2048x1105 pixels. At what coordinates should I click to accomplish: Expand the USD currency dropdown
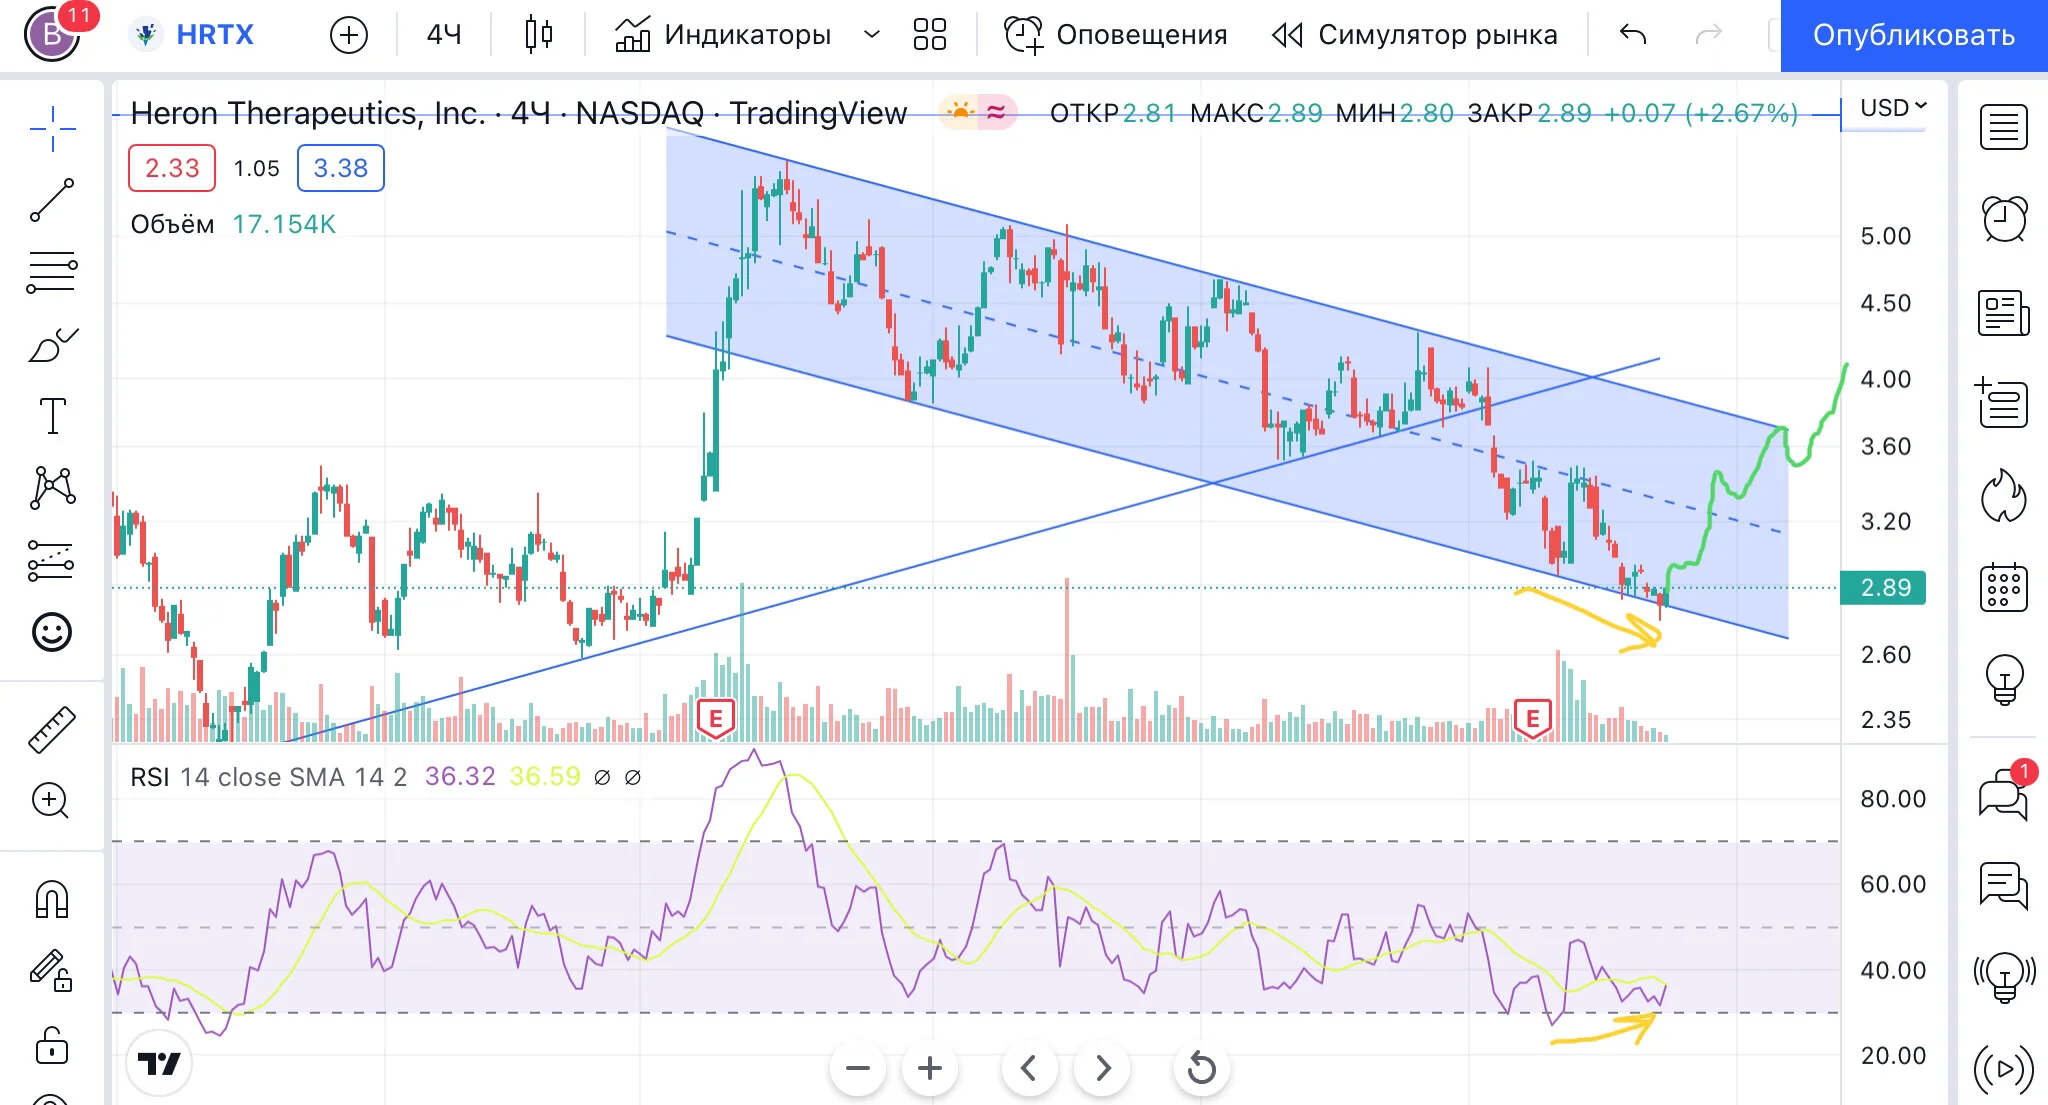tap(1893, 107)
